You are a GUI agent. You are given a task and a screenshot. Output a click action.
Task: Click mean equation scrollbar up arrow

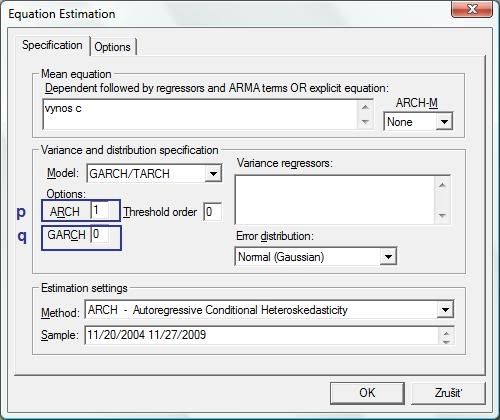click(365, 107)
